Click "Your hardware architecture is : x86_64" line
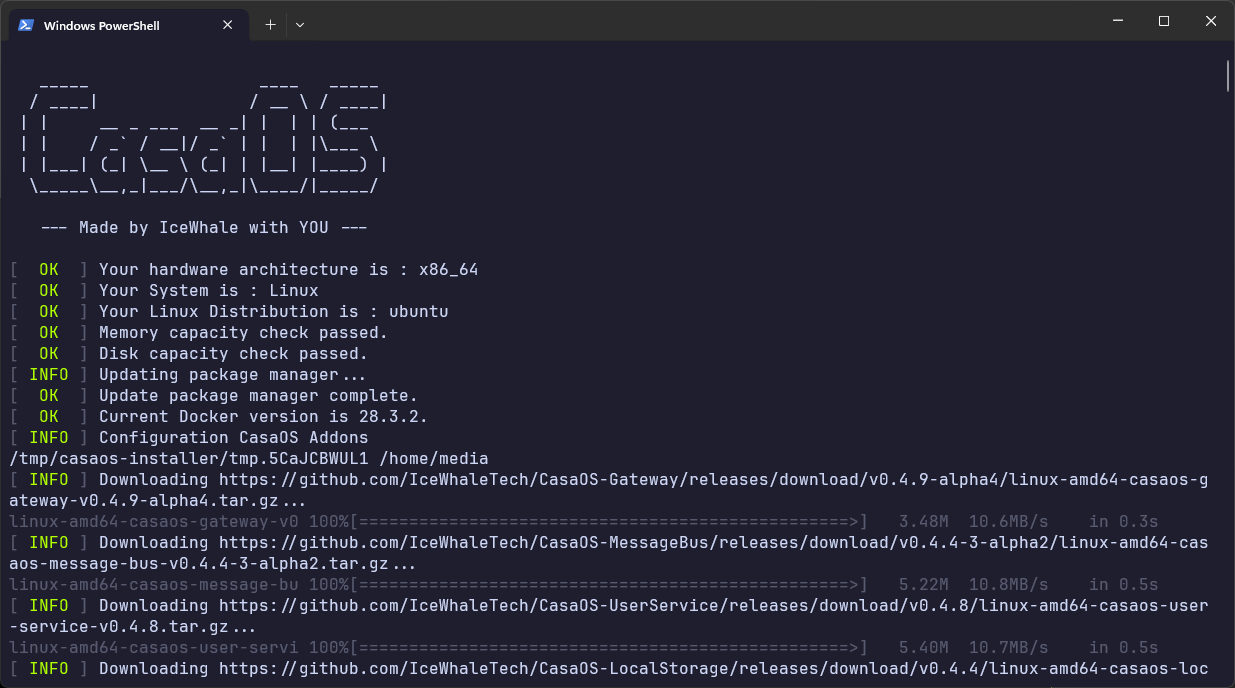This screenshot has width=1235, height=688. (x=289, y=270)
